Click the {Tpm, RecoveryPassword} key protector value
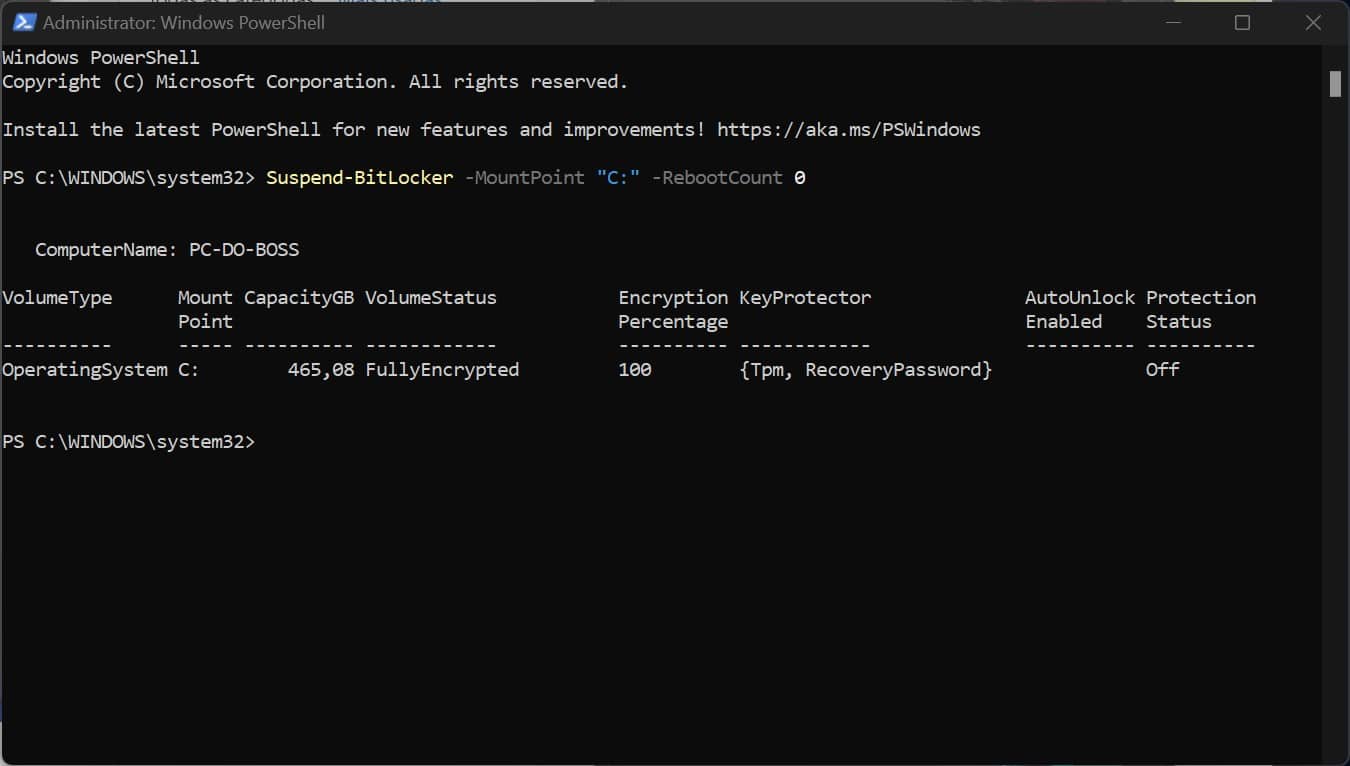Viewport: 1350px width, 766px height. 865,370
